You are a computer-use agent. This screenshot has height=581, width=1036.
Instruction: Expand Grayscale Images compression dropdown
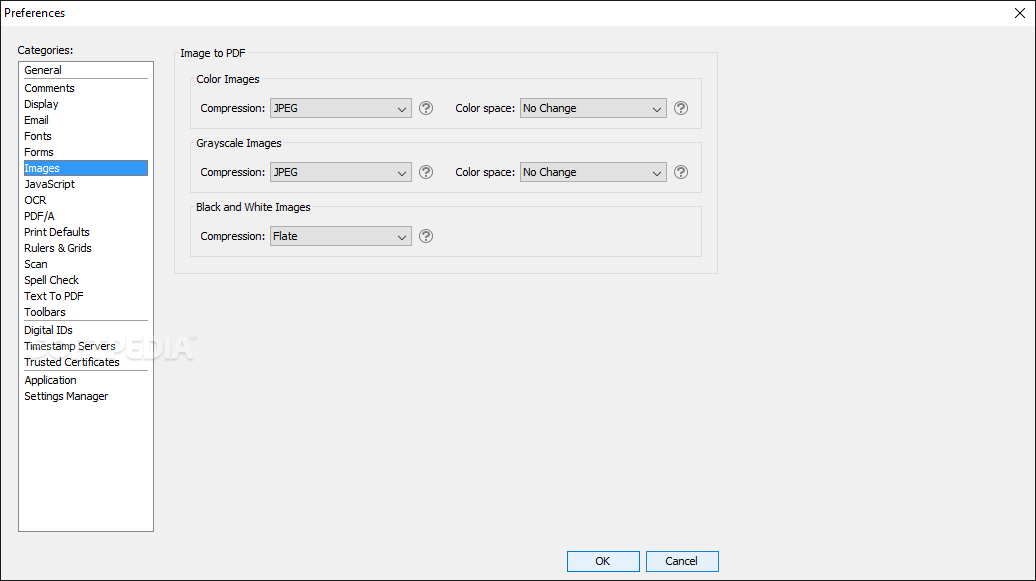341,173
